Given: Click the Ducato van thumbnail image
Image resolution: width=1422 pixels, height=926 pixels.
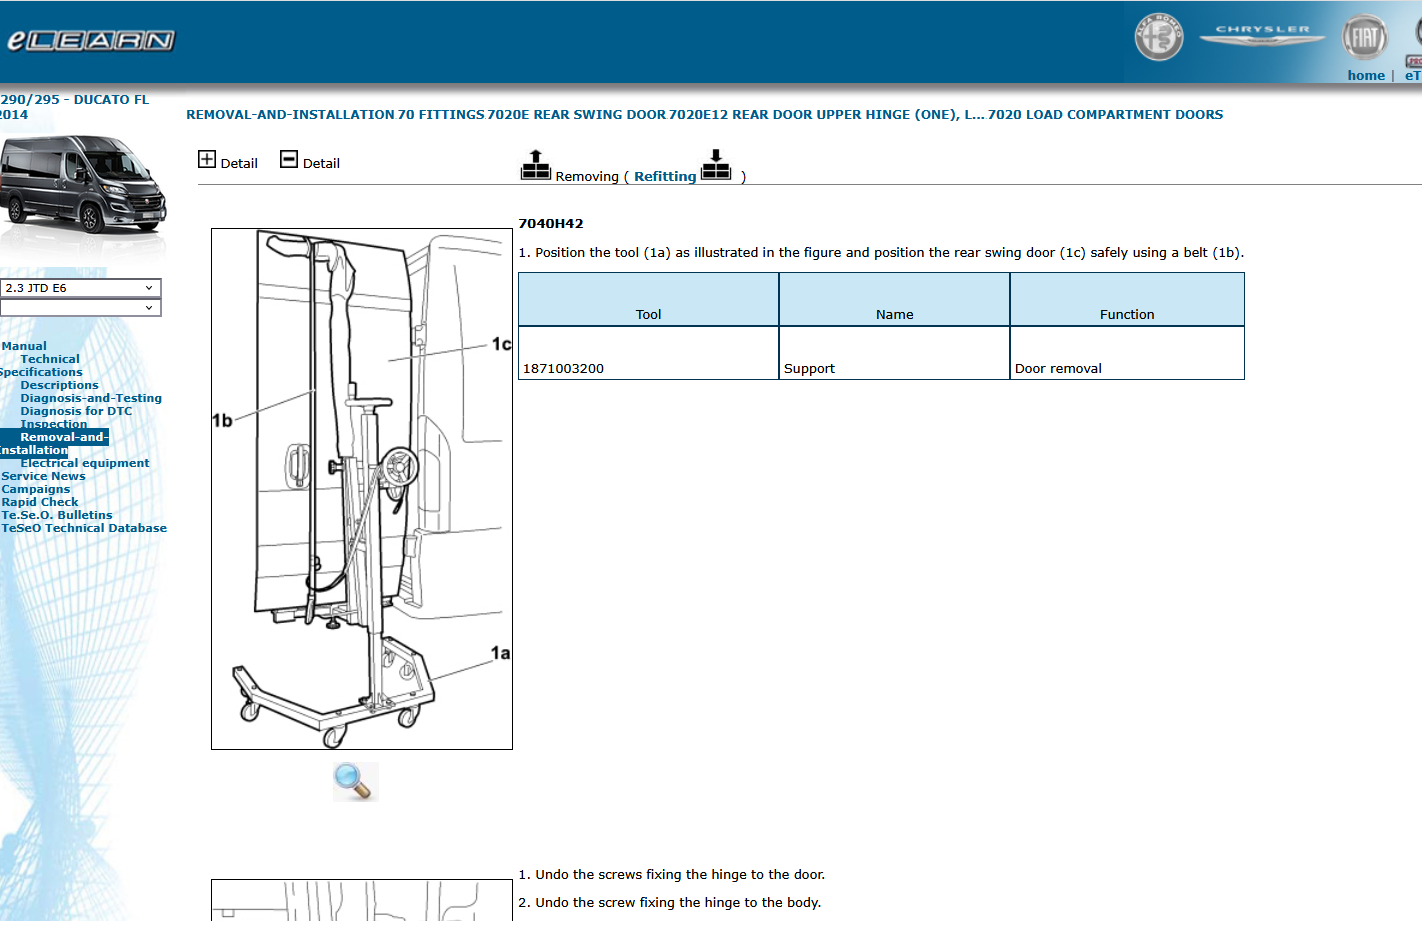Looking at the screenshot, I should pos(82,185).
